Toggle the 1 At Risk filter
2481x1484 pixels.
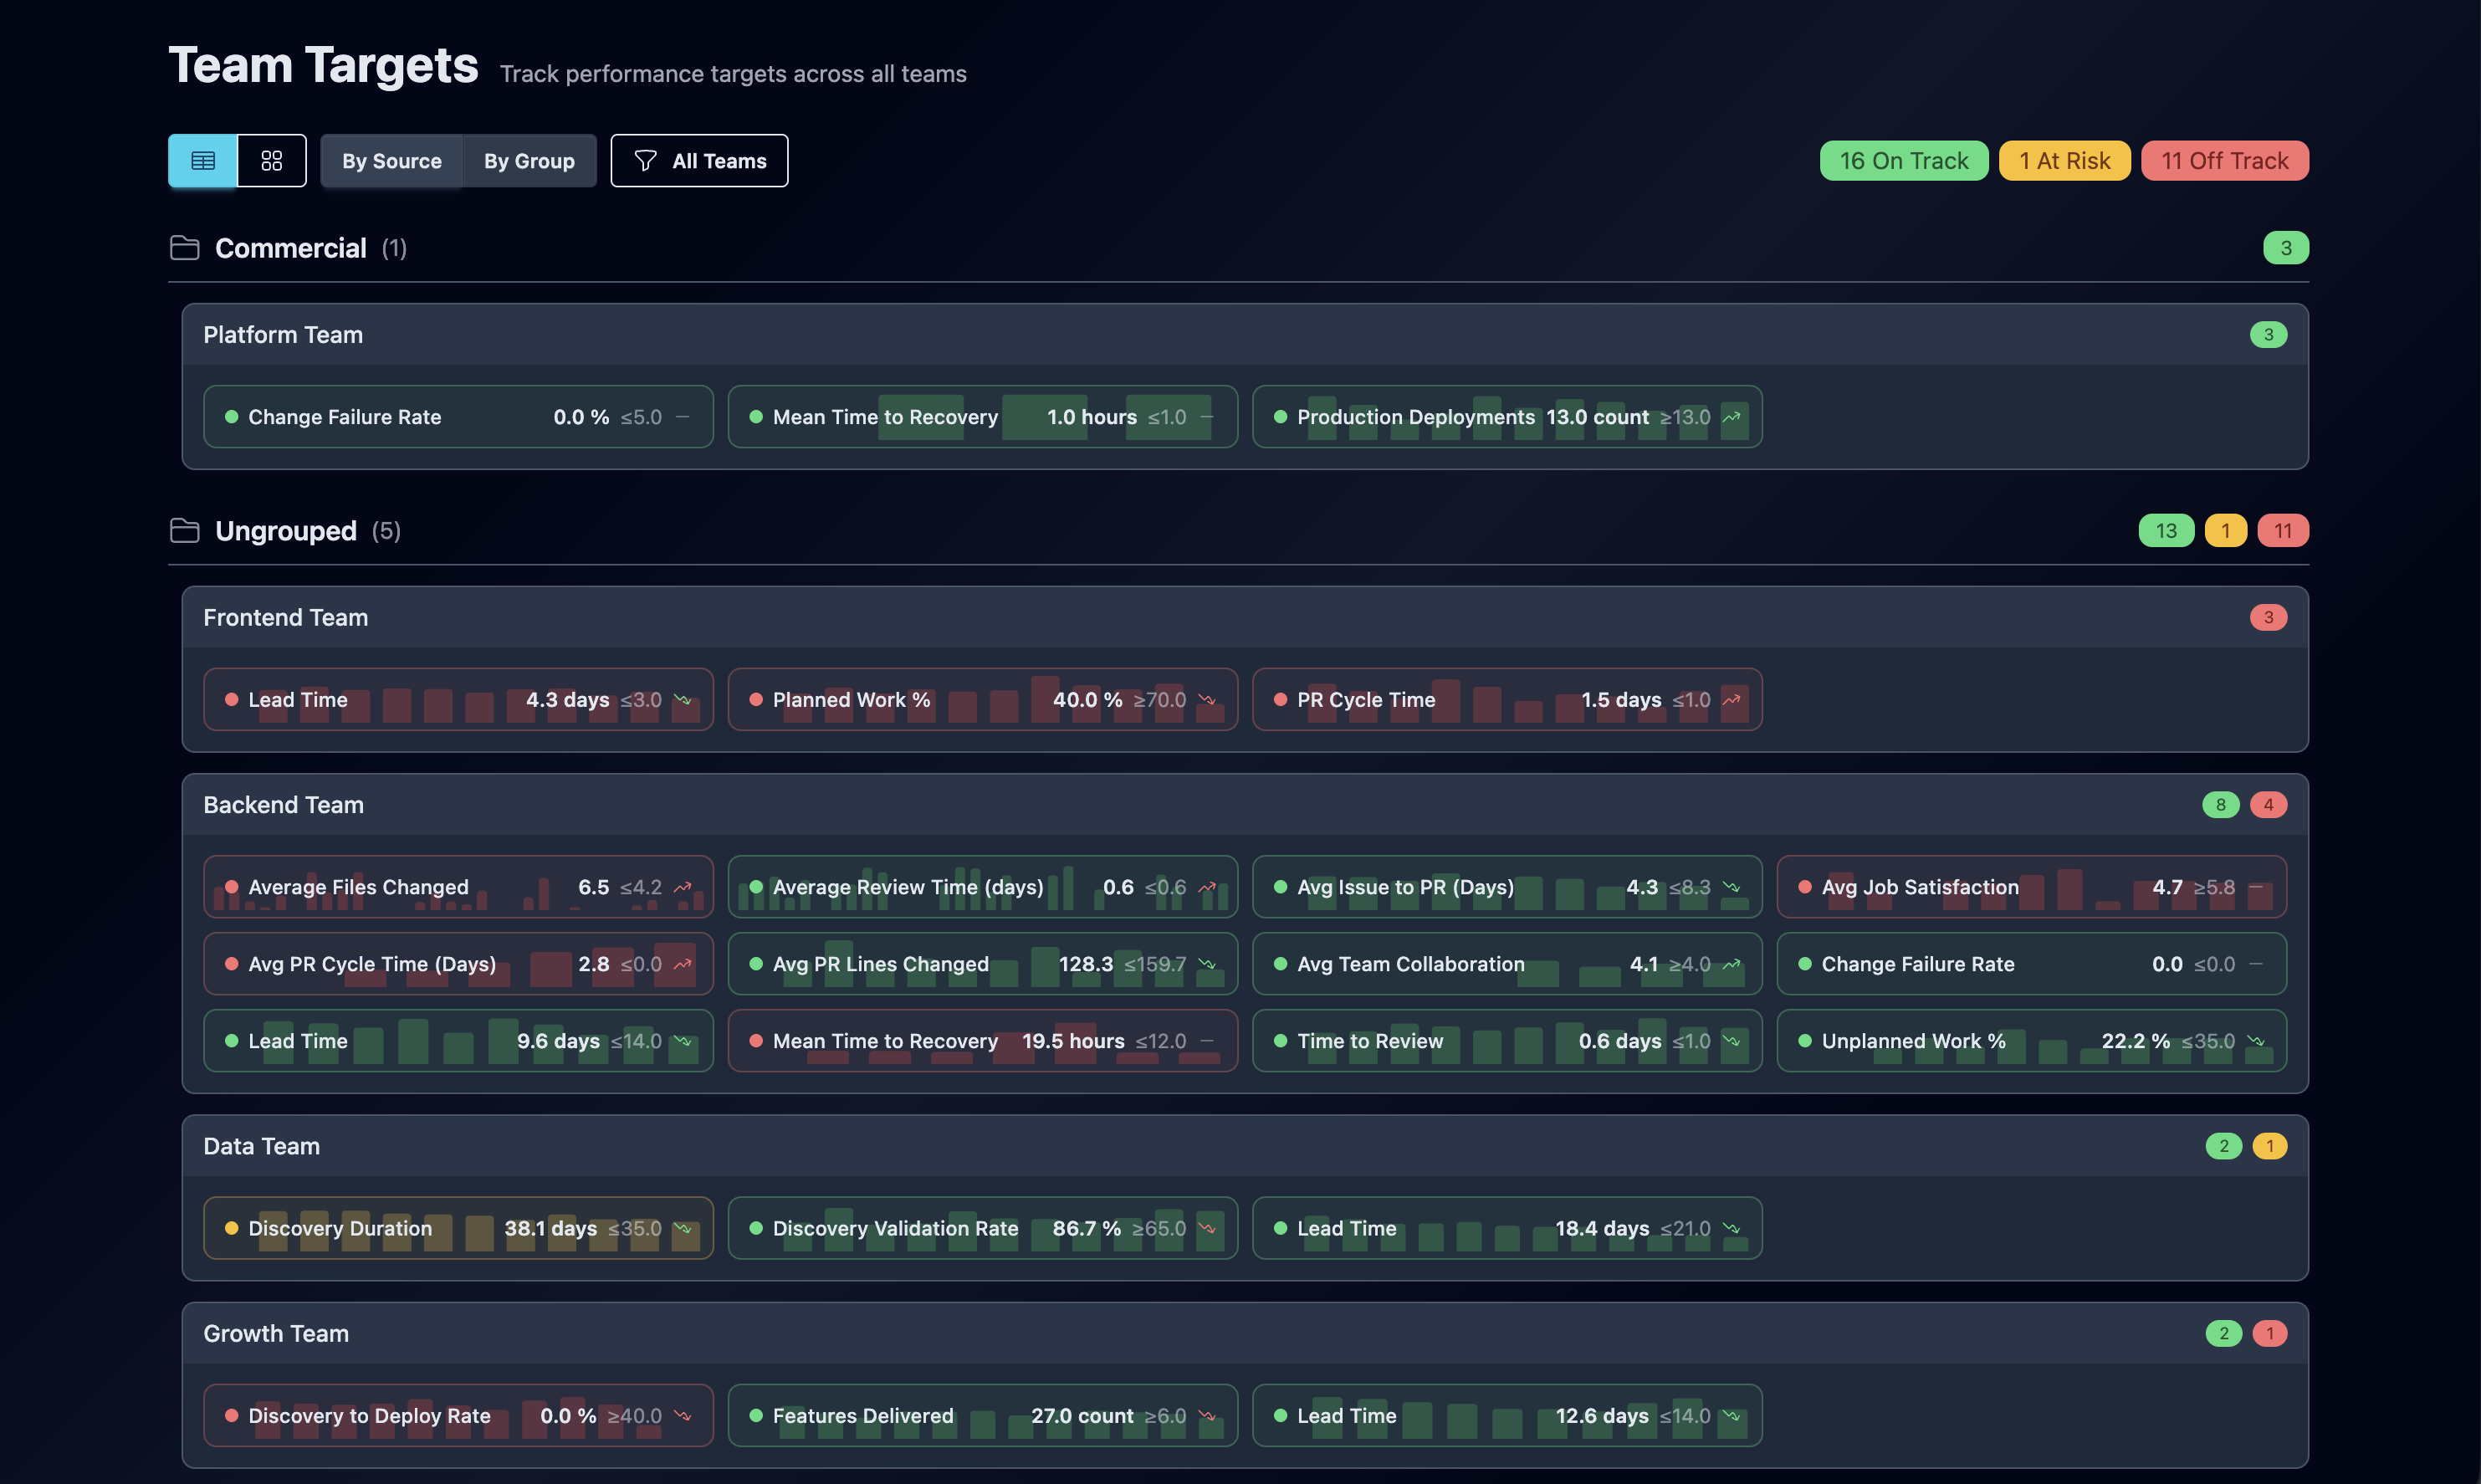(x=2063, y=160)
